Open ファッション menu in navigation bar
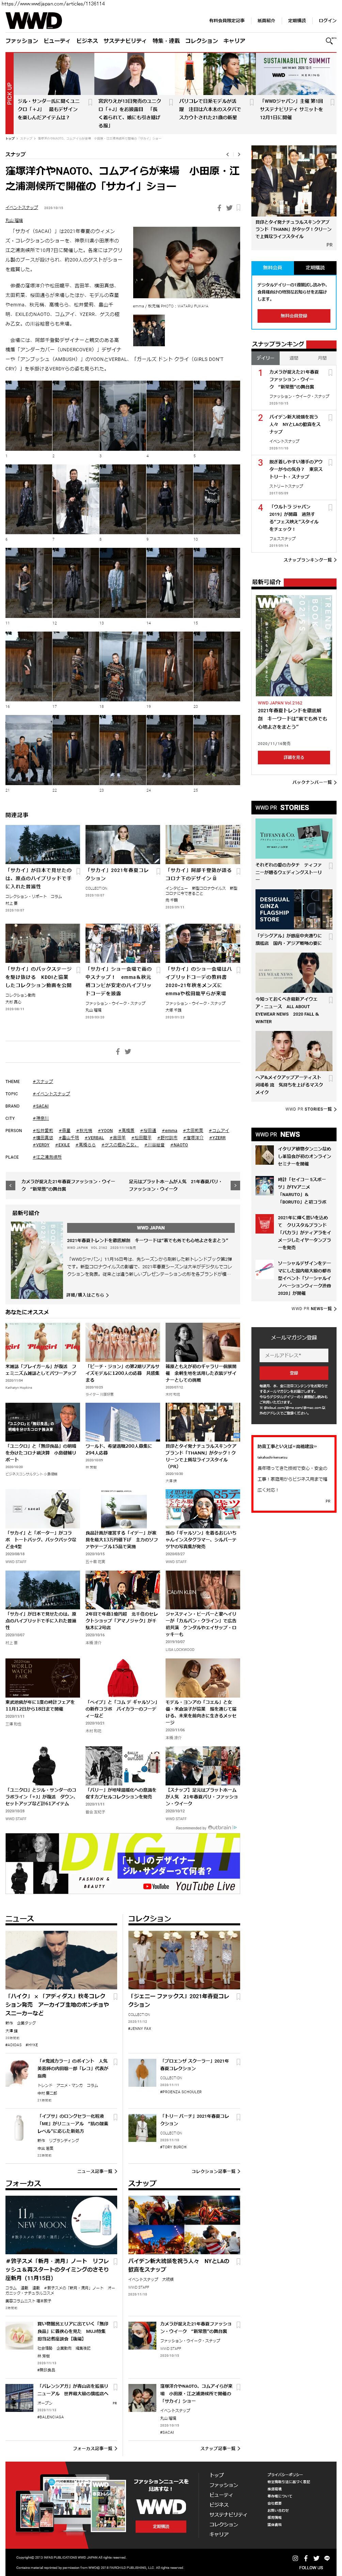 tap(22, 41)
